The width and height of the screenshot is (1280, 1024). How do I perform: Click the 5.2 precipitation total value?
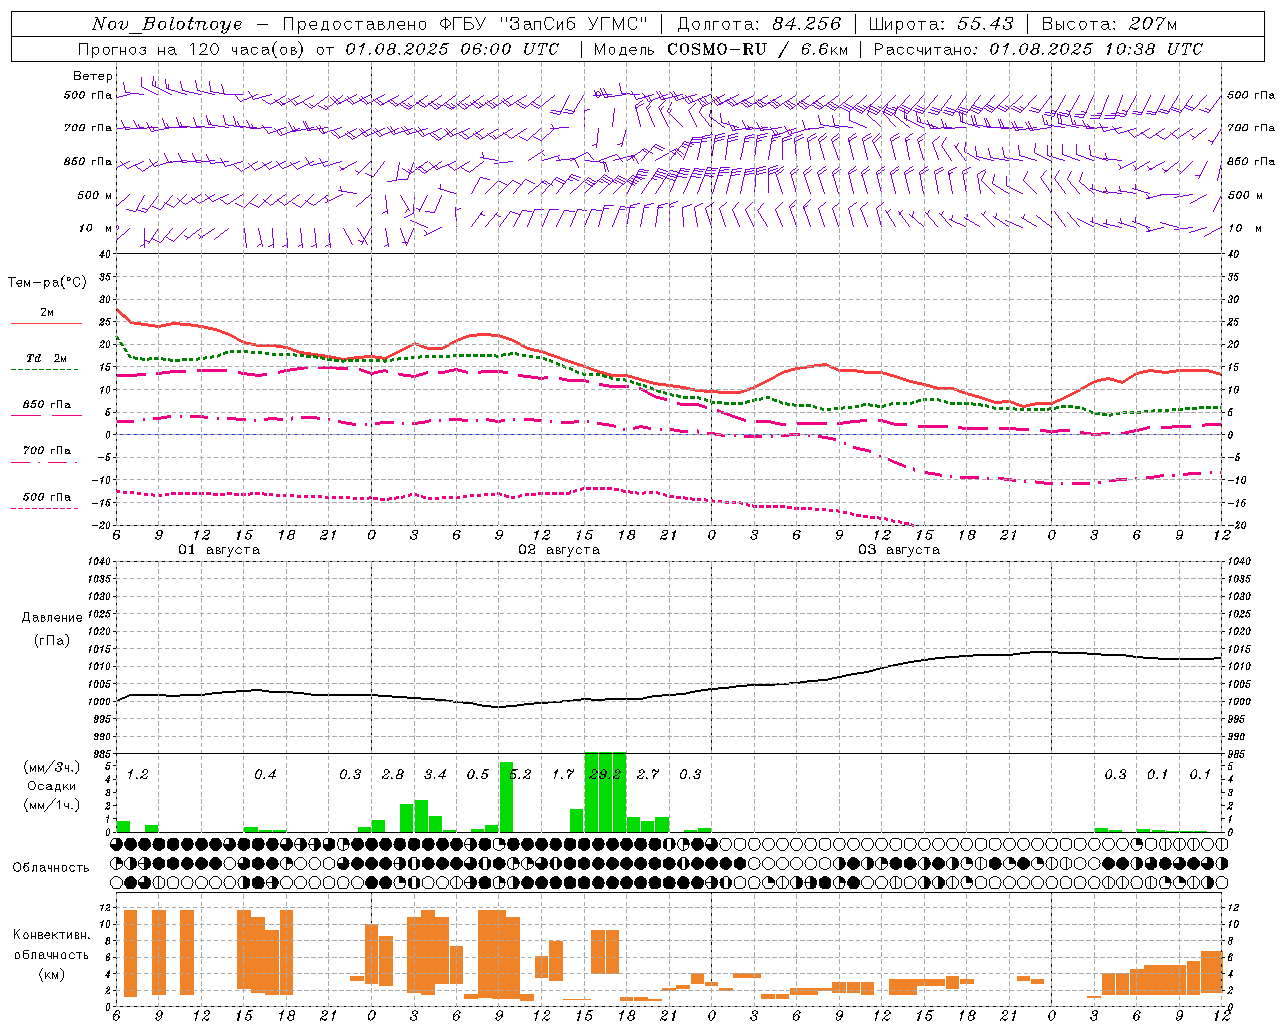pyautogui.click(x=520, y=775)
